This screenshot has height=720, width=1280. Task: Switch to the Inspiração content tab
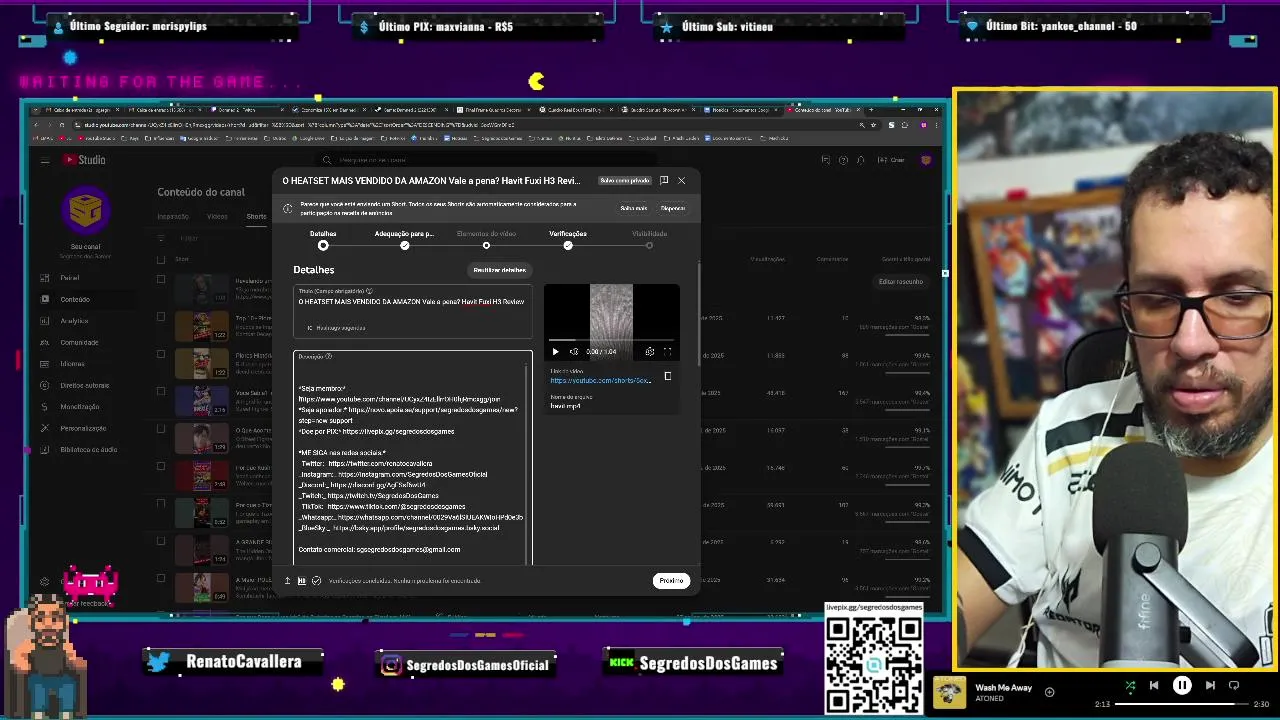pos(173,216)
